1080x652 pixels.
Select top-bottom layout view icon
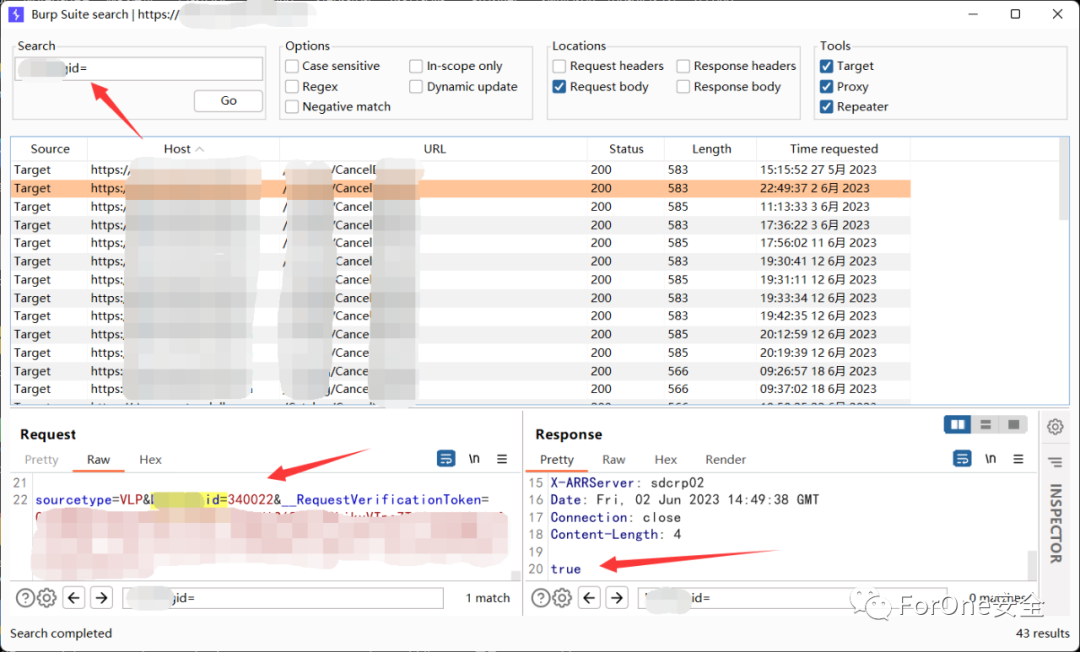[986, 425]
